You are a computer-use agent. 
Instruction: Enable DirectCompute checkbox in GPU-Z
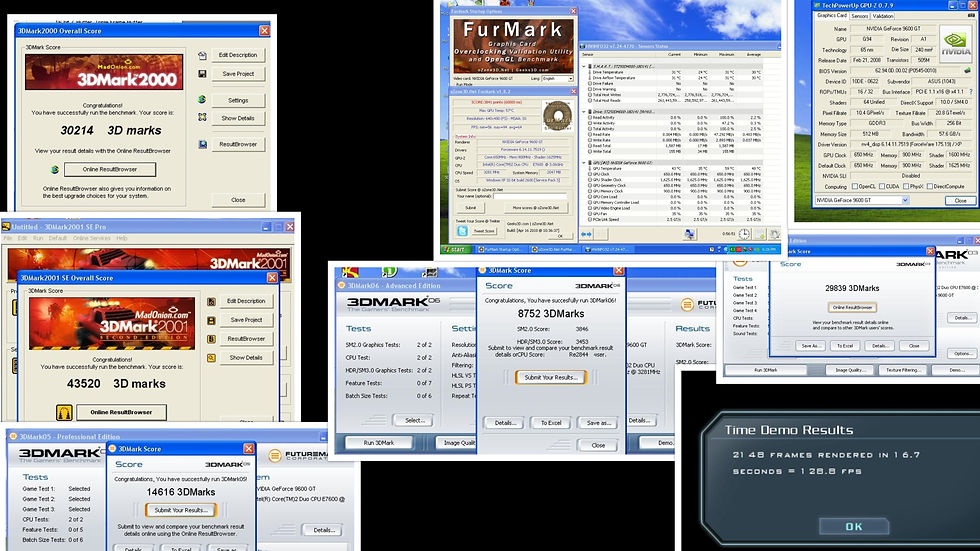[x=930, y=186]
